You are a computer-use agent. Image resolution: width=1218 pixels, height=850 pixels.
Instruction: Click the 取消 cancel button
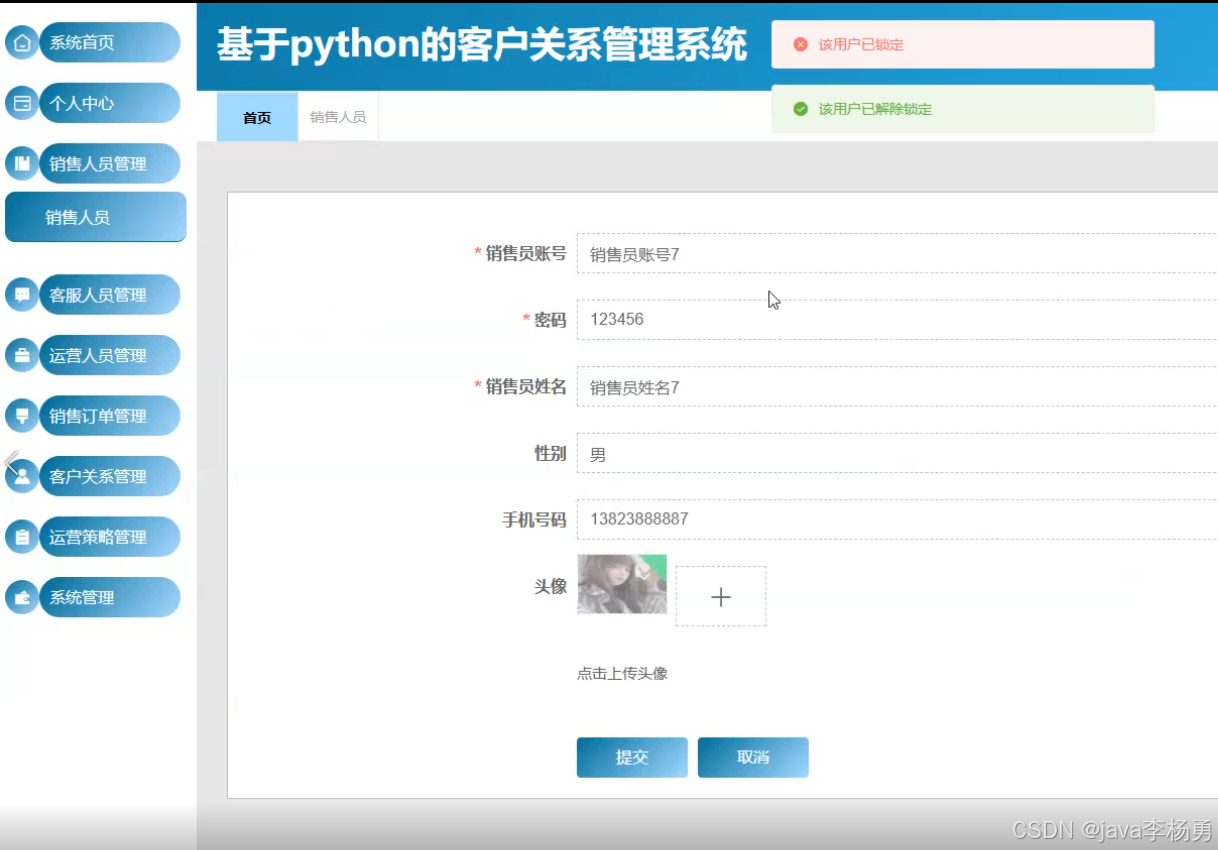coord(753,757)
